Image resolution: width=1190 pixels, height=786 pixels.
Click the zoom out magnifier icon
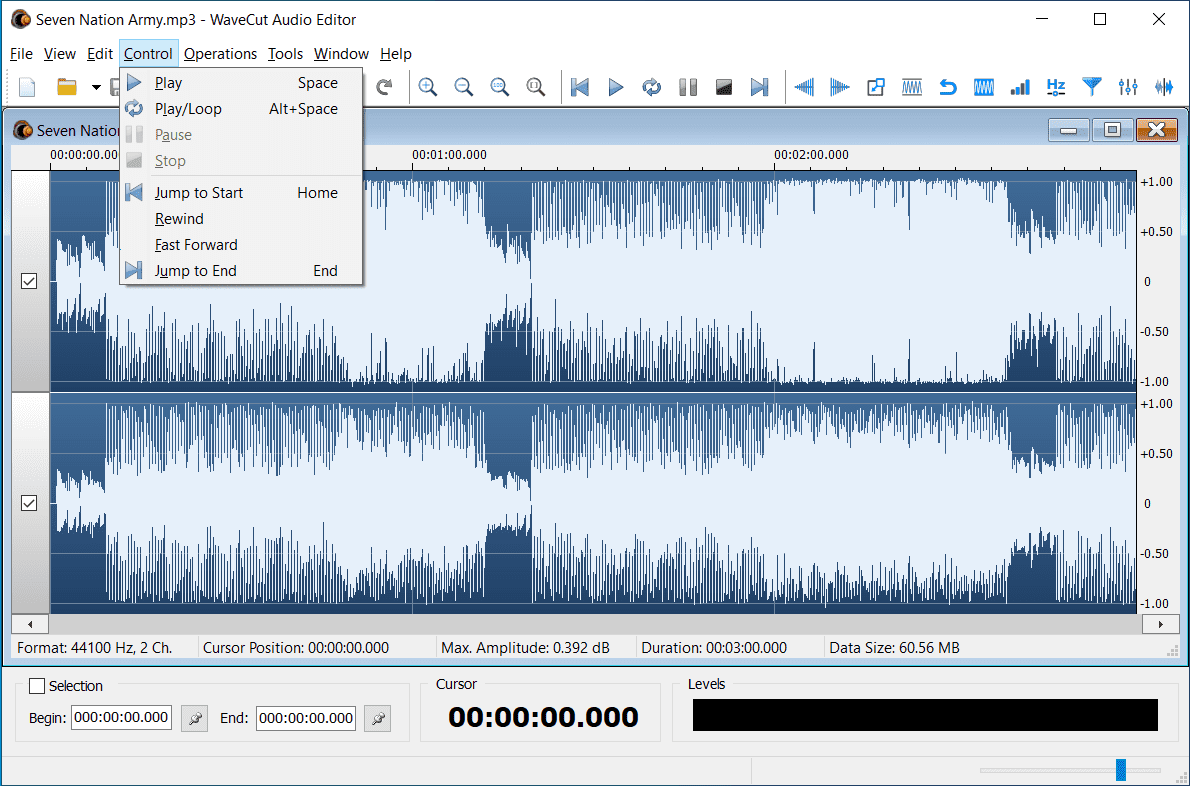pos(464,87)
